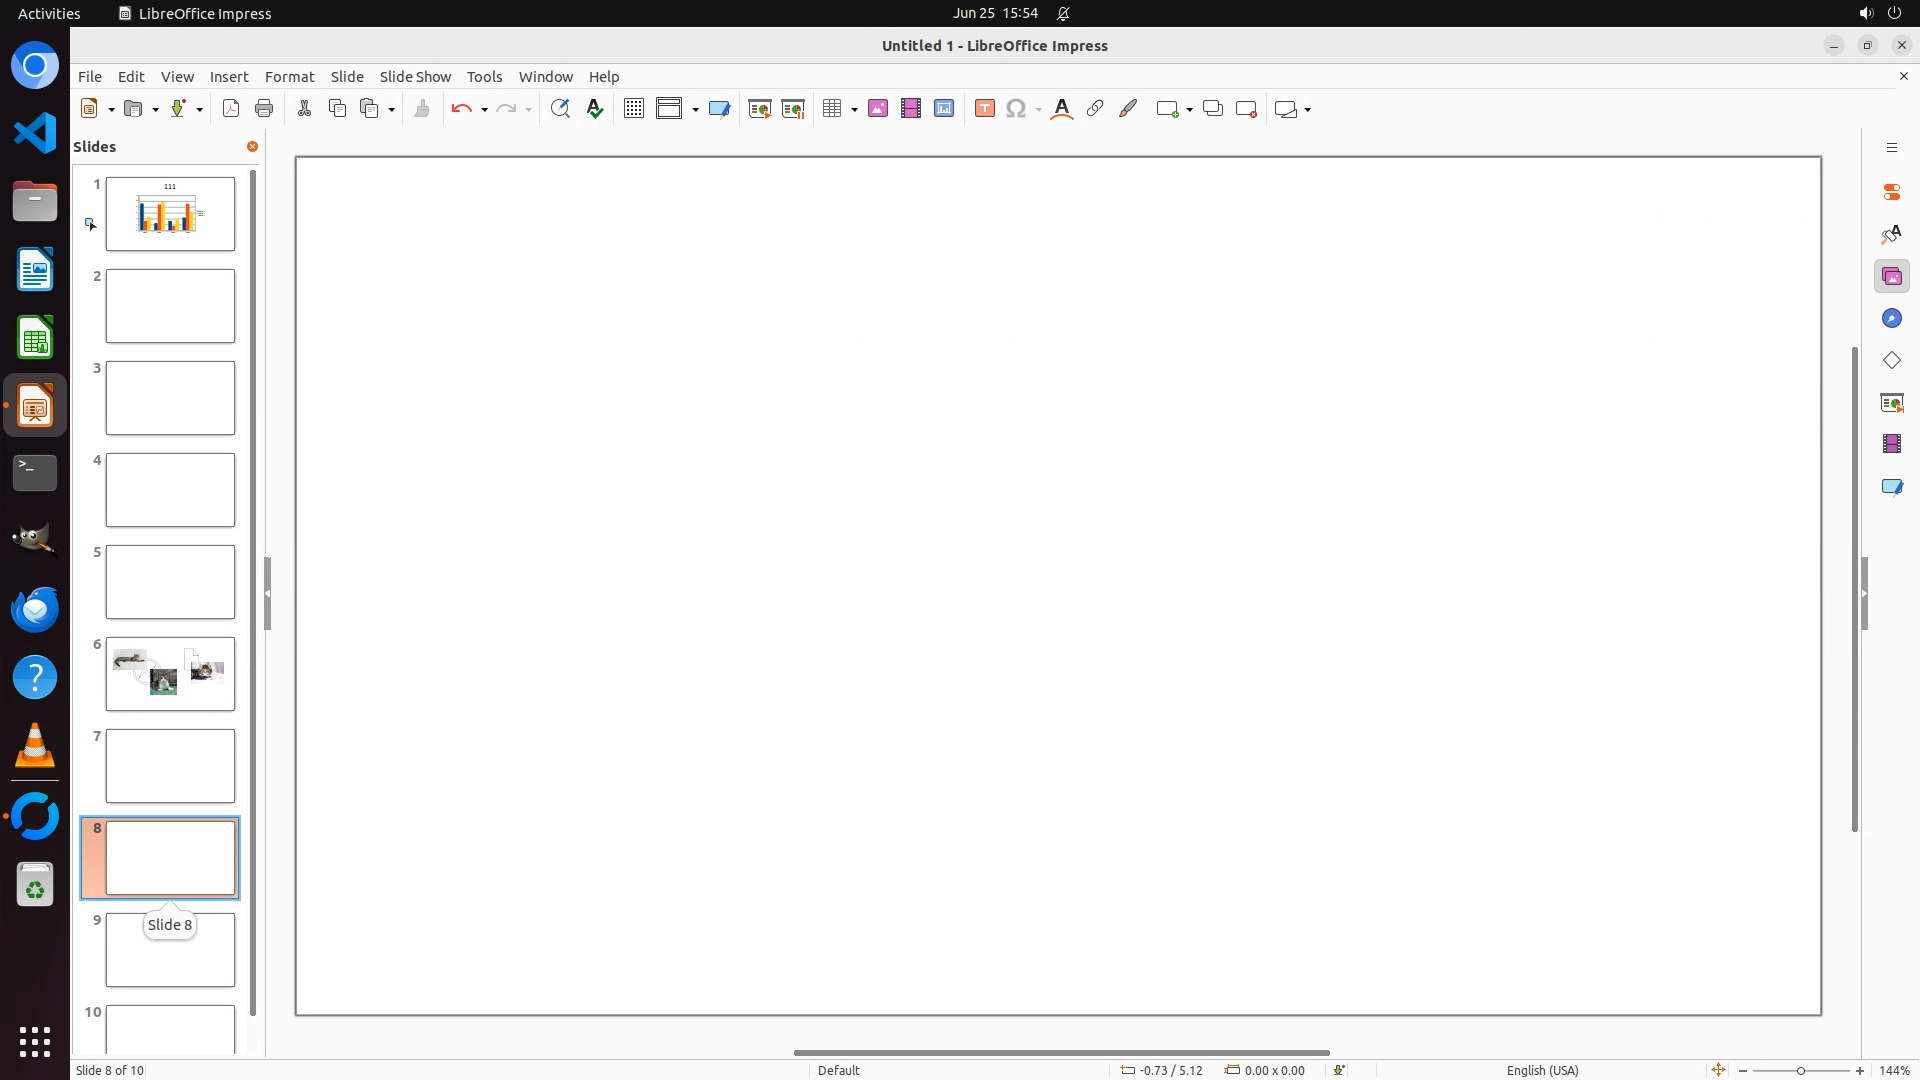
Task: Expand the Insert Table dropdown arrow
Action: click(855, 110)
